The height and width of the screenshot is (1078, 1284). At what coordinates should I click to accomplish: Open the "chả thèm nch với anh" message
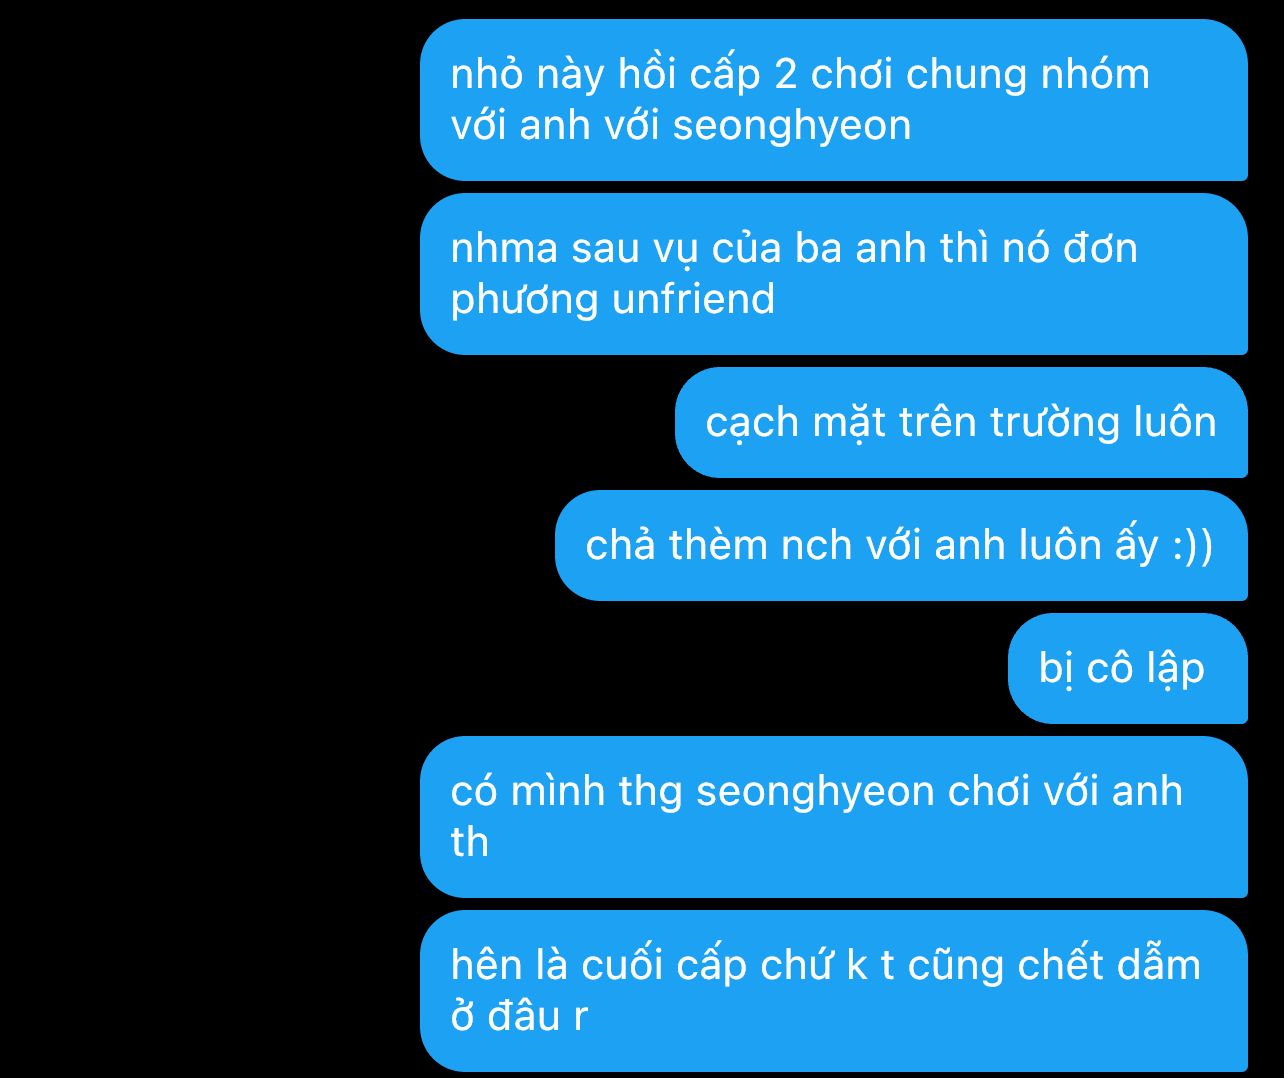tap(901, 545)
